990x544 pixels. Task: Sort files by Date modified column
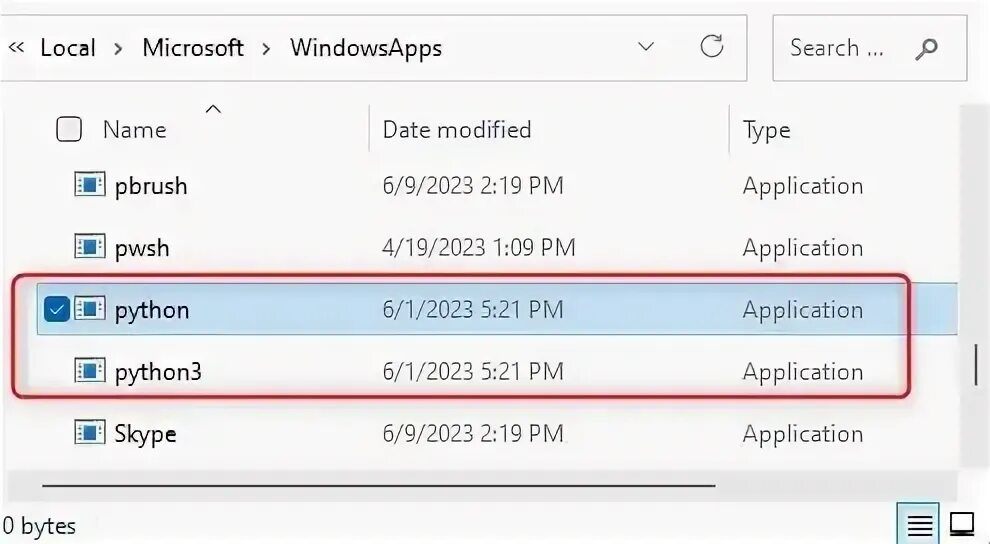pyautogui.click(x=457, y=129)
